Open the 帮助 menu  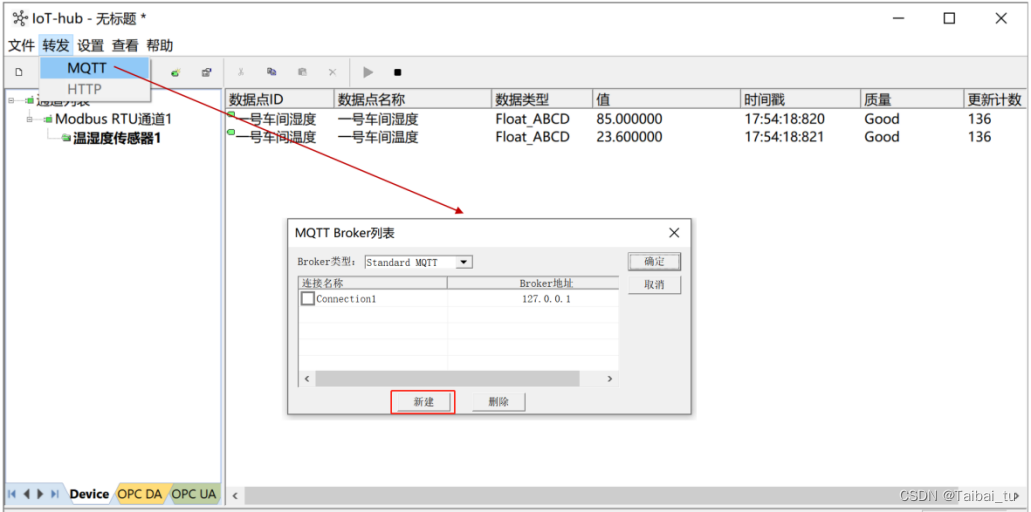pyautogui.click(x=160, y=45)
